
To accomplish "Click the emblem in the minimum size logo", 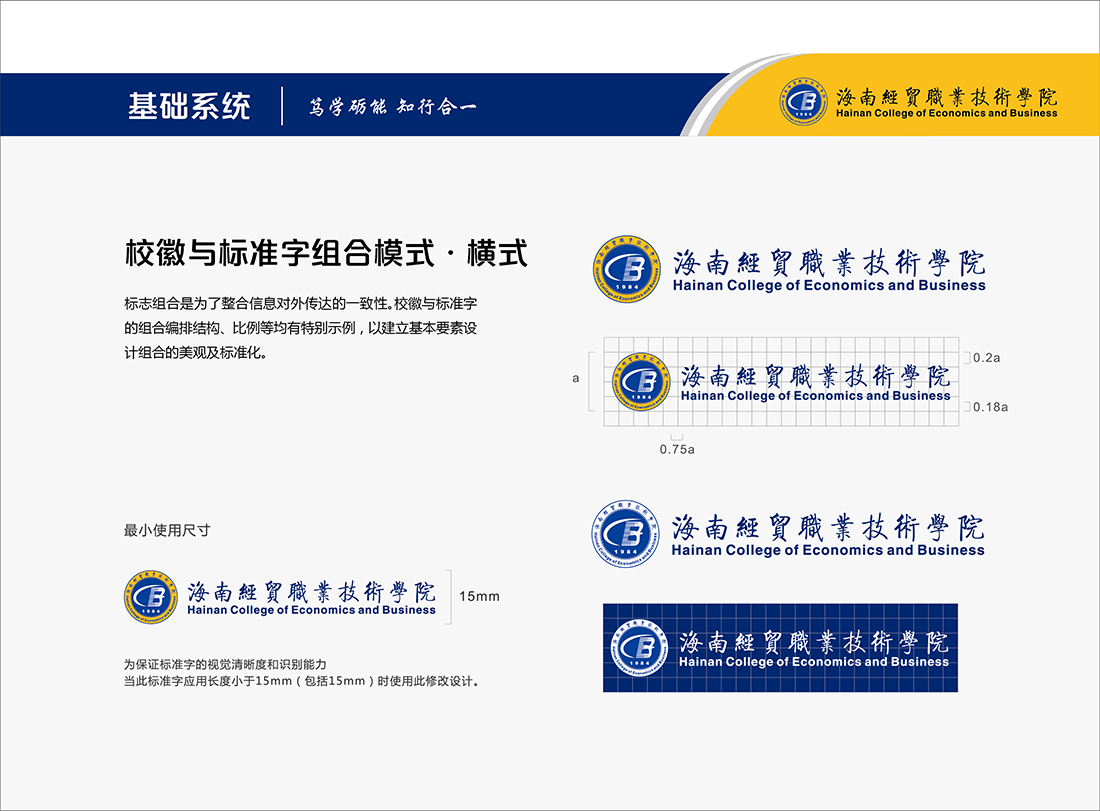I will [x=151, y=596].
